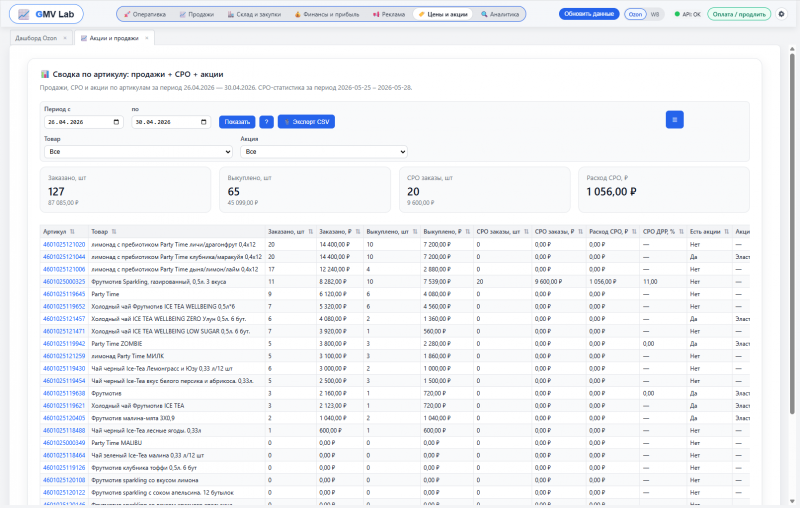Click the Заказано, шт summary card showing 127
800x508 pixels.
(126, 190)
